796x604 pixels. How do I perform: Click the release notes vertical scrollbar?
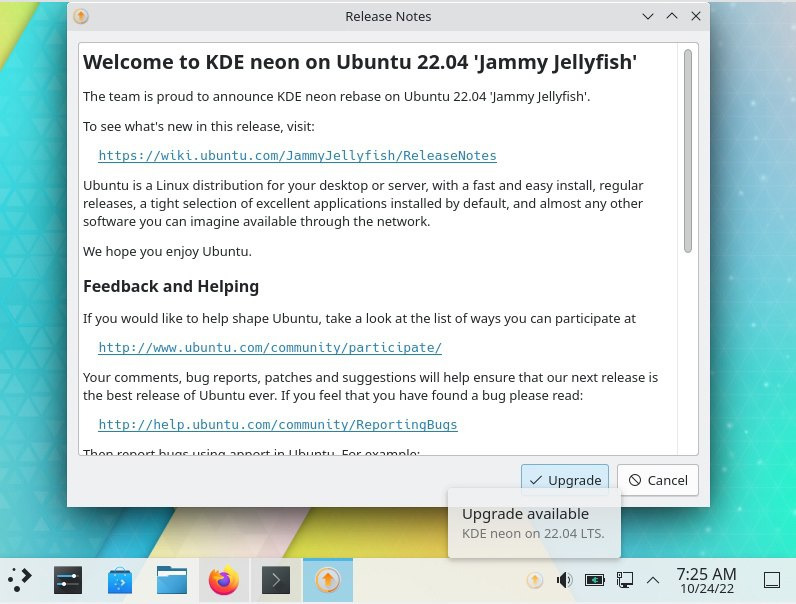coord(688,150)
